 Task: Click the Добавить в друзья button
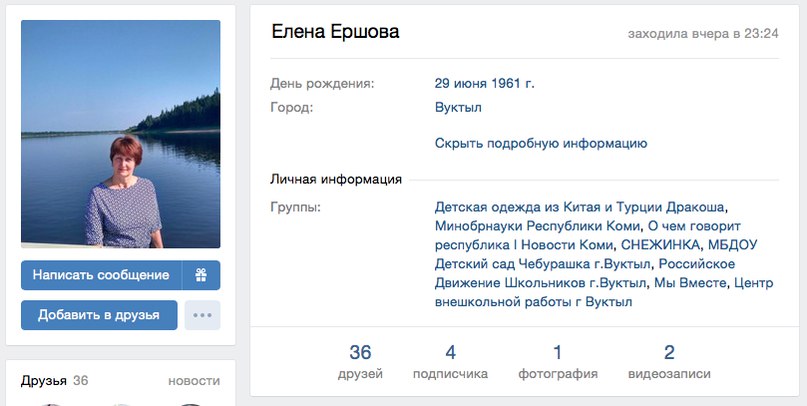pos(99,315)
